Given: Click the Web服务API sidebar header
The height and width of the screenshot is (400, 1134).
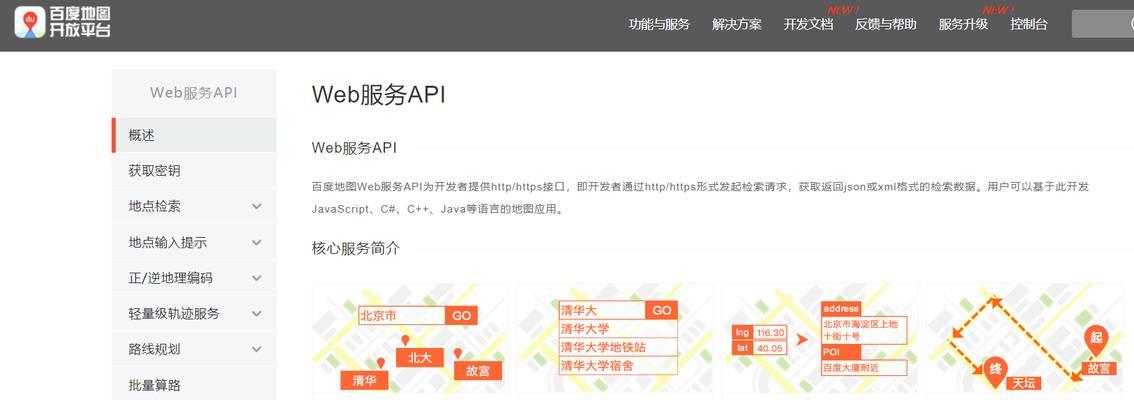Looking at the screenshot, I should [x=194, y=93].
